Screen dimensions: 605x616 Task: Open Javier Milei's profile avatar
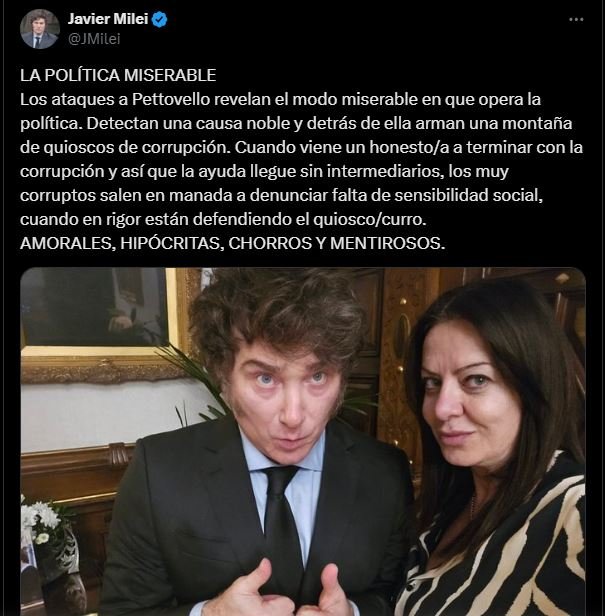point(40,29)
